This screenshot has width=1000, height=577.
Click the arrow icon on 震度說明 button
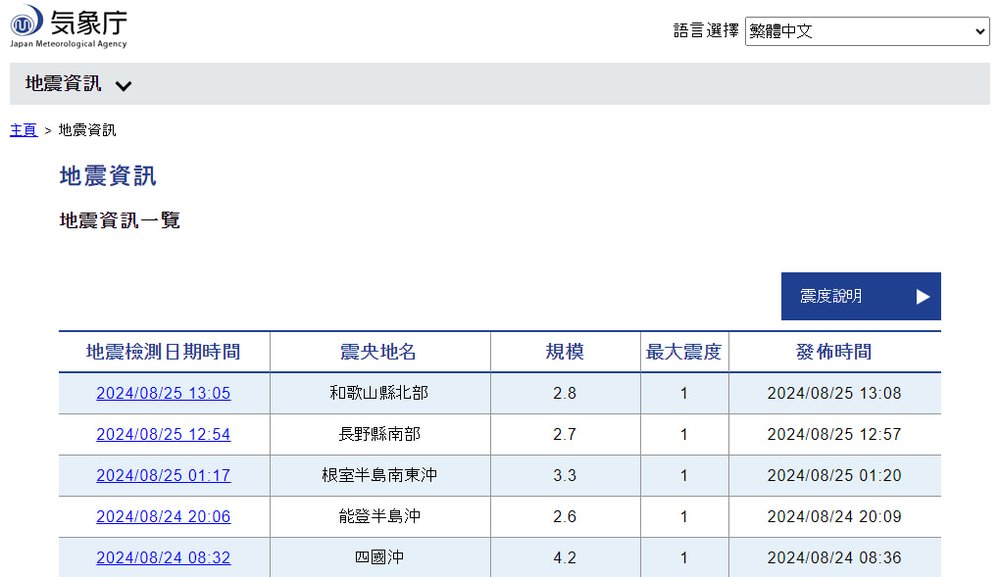[x=922, y=296]
